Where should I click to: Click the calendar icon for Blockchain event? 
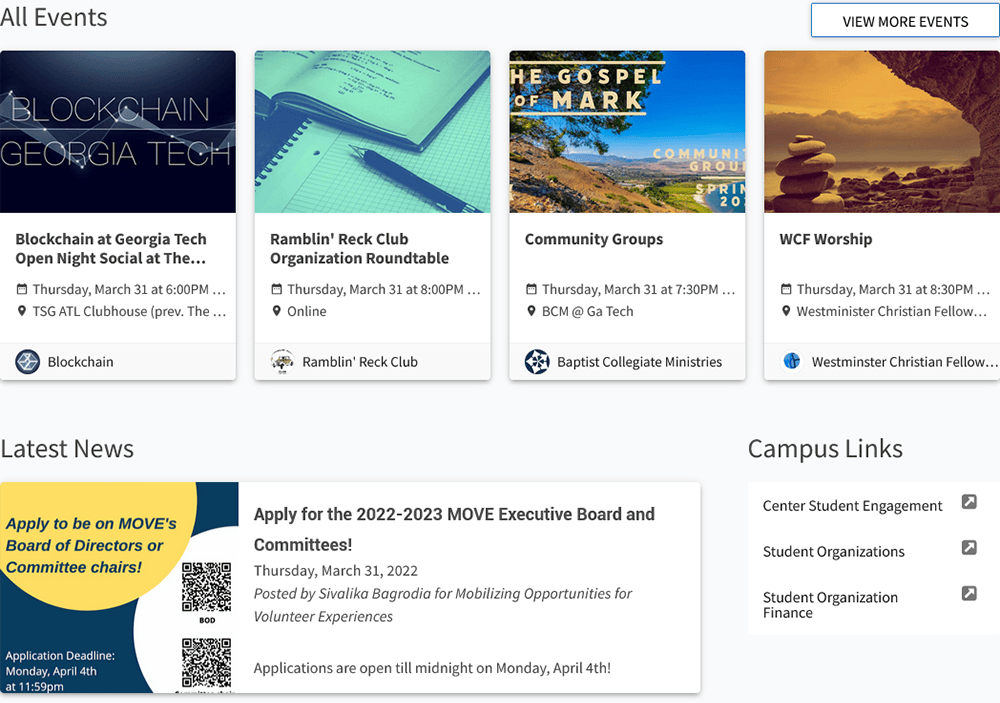coord(22,289)
